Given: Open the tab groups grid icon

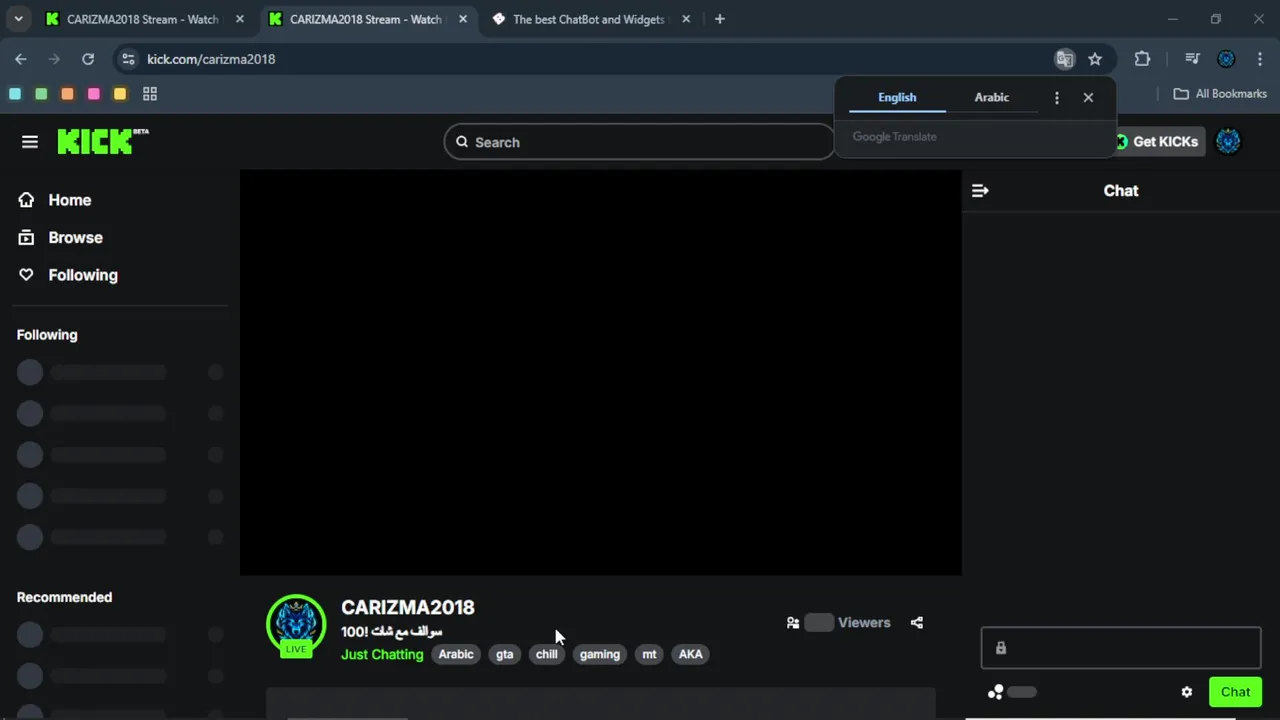Looking at the screenshot, I should 150,94.
